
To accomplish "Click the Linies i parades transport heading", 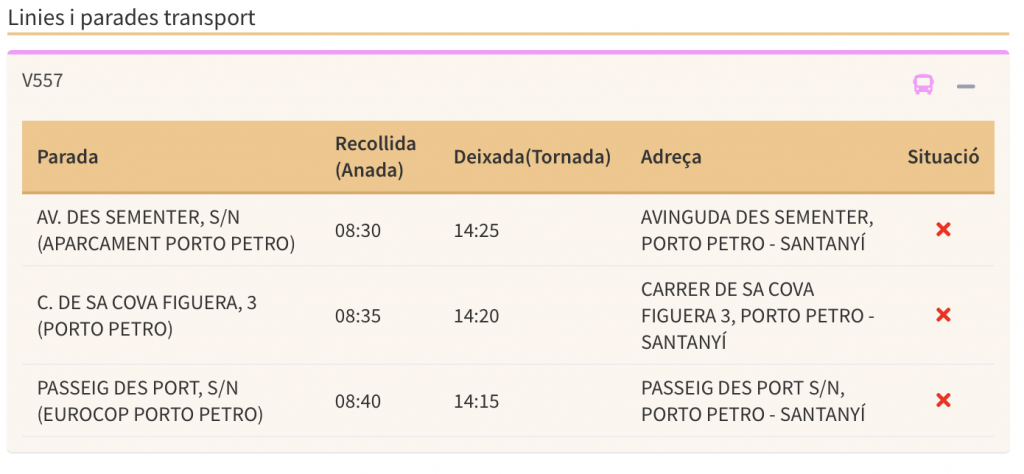I will tap(131, 18).
